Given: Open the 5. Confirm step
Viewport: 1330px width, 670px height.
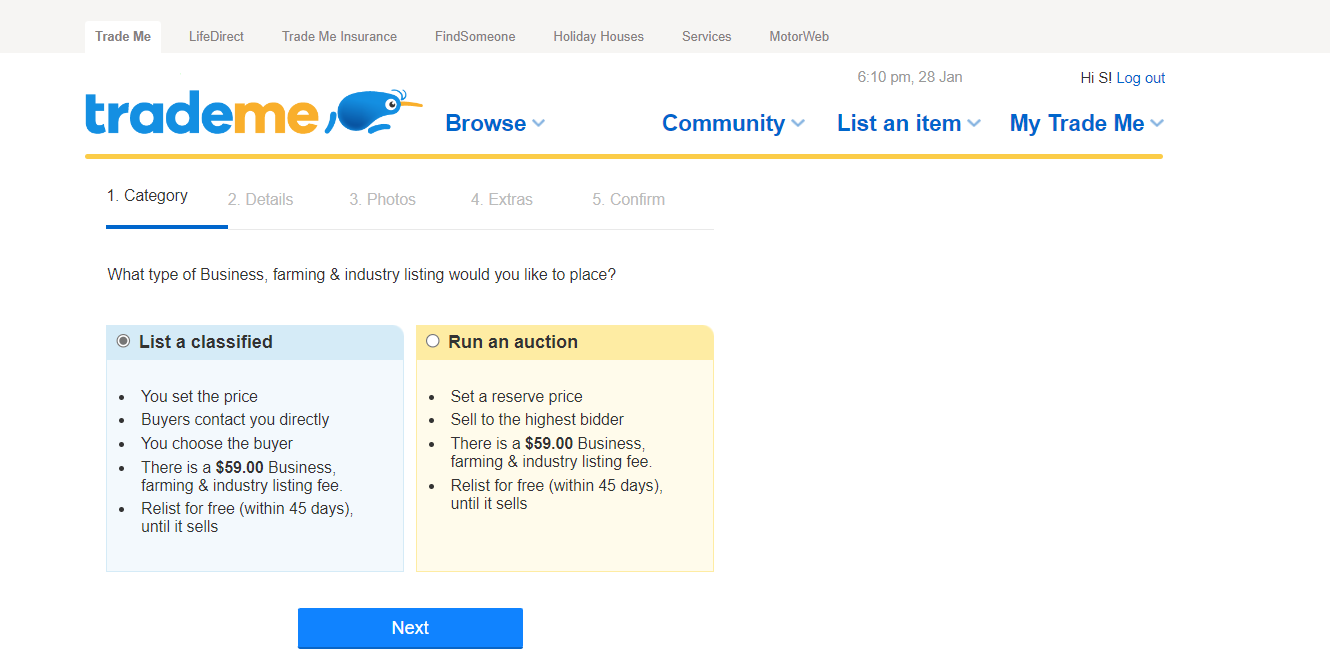Looking at the screenshot, I should coord(628,199).
